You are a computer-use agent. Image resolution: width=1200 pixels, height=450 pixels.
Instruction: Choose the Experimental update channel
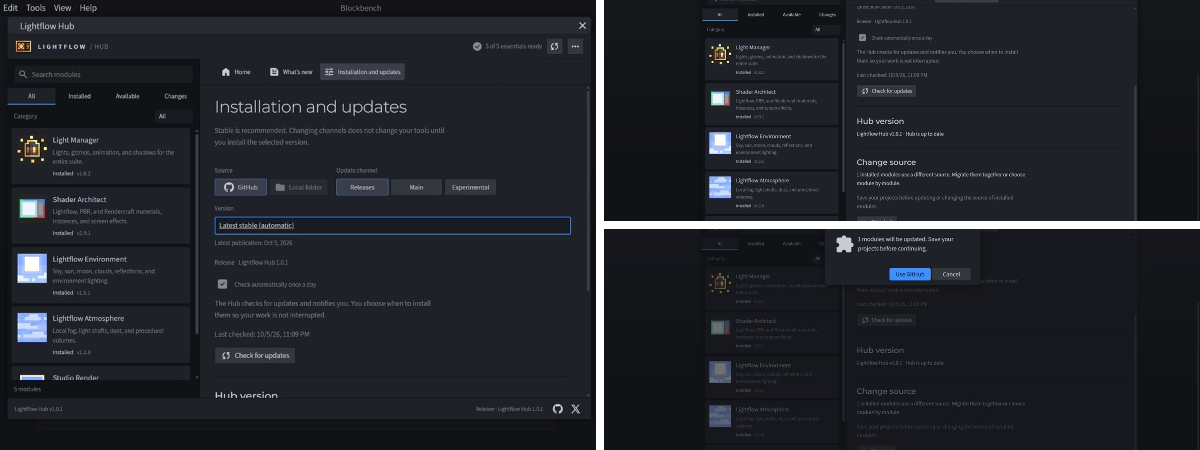pos(470,187)
